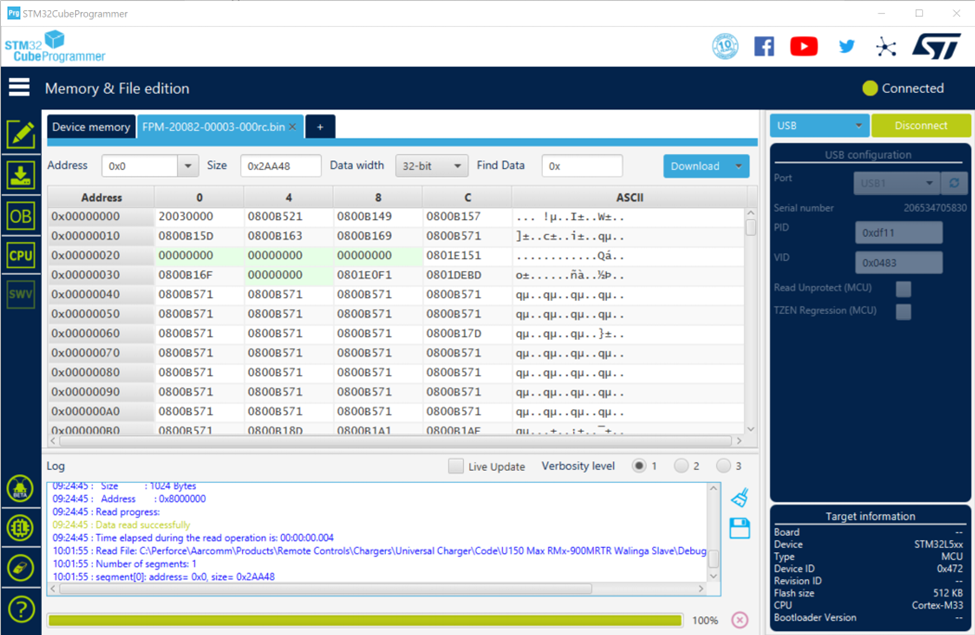975x635 pixels.
Task: Toggle the Live Update checkbox
Action: coord(456,466)
